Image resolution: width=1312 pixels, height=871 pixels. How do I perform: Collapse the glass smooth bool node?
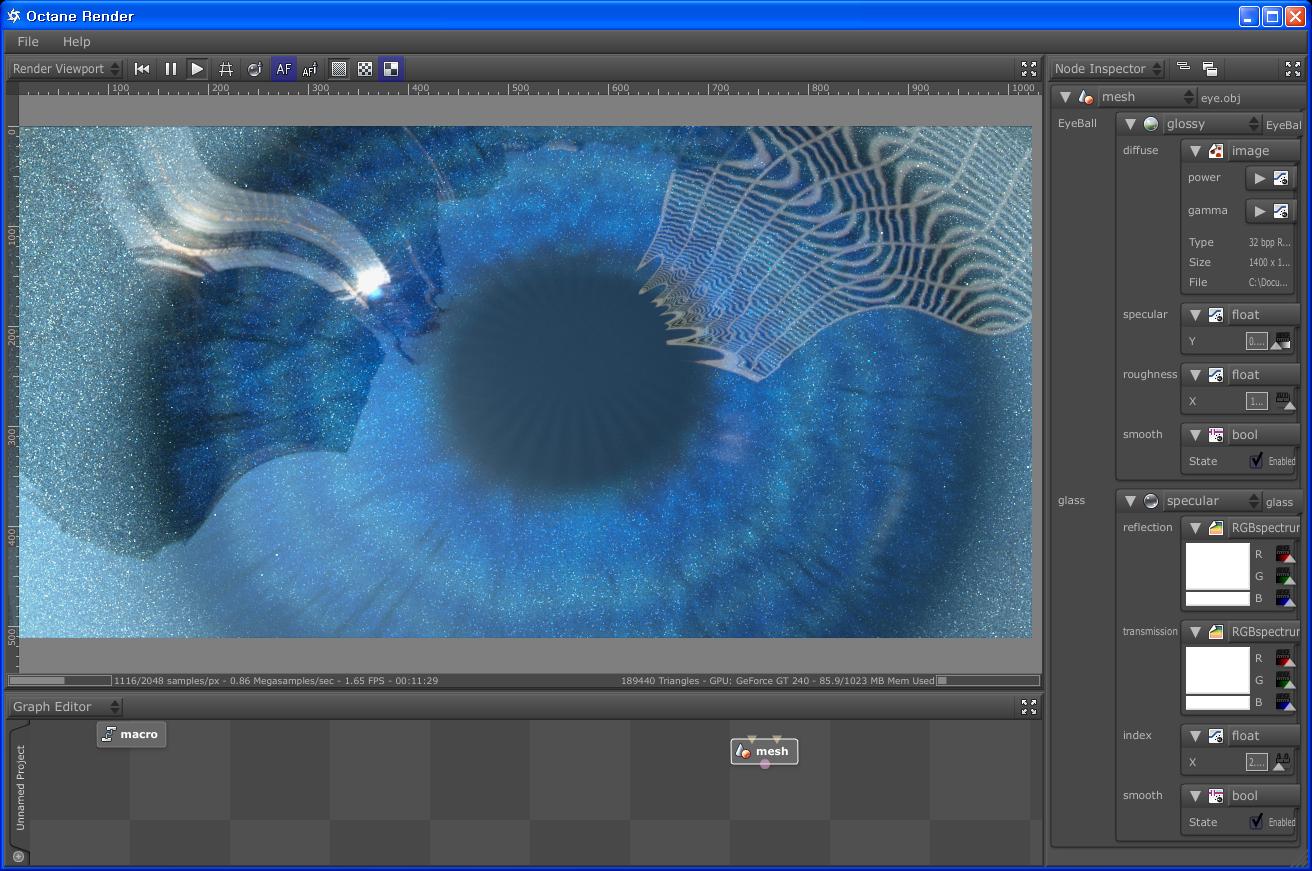[1195, 796]
